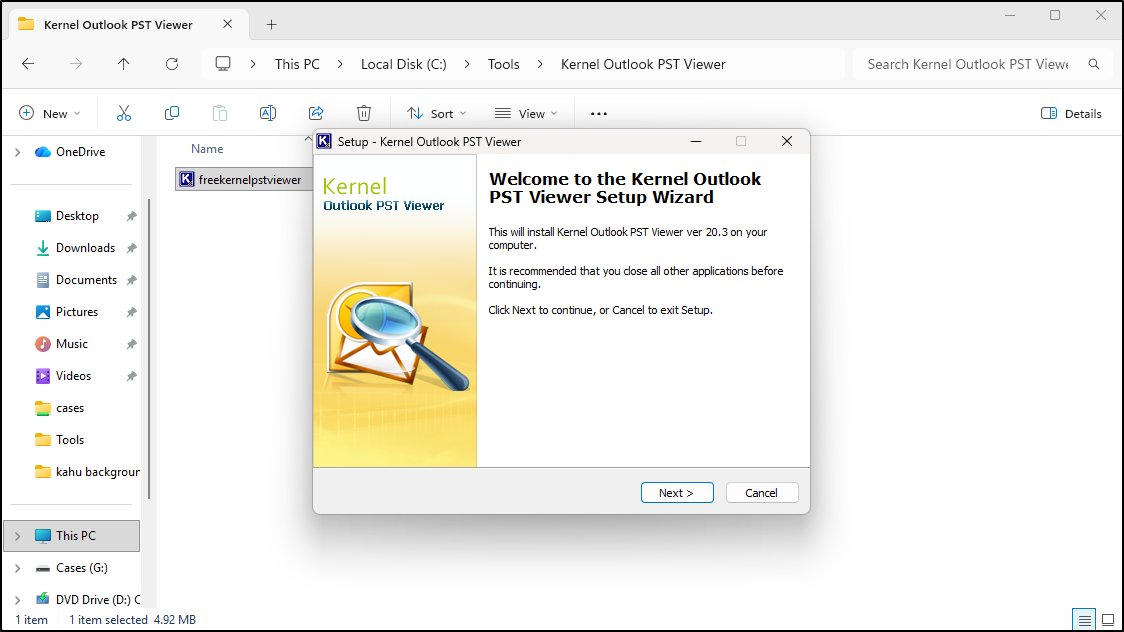Click the pin icon next to Music
The height and width of the screenshot is (632, 1124).
[x=131, y=345]
